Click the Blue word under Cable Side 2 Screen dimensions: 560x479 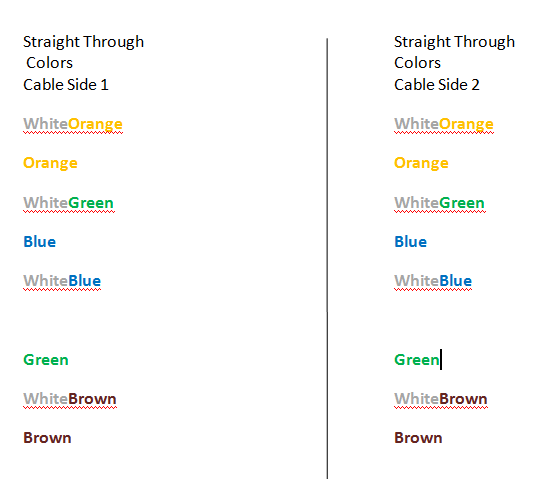coord(411,242)
